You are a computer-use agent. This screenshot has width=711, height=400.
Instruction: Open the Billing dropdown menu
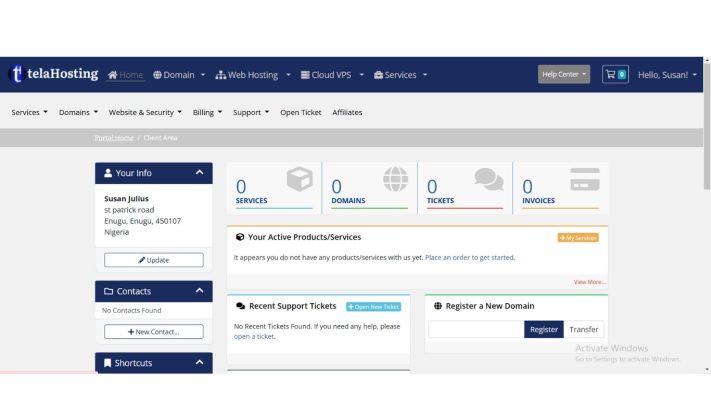207,112
